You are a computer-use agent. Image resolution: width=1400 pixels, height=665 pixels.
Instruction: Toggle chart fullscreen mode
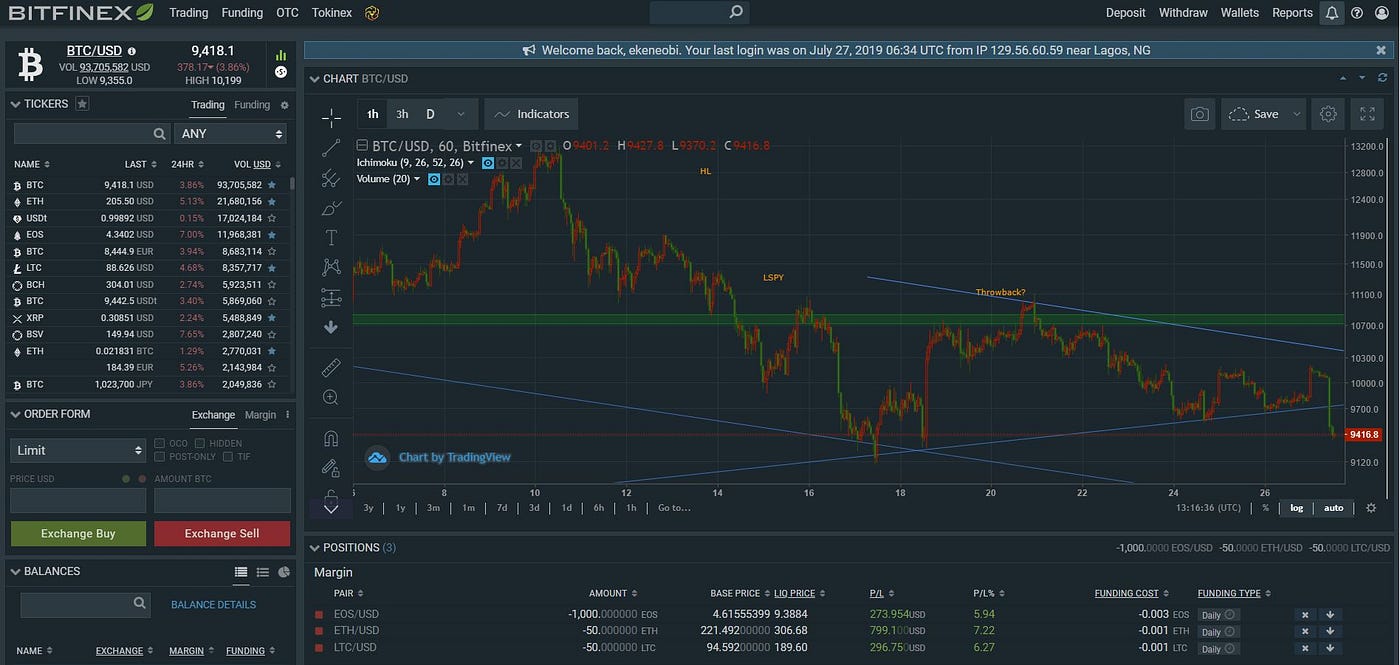coord(1367,114)
